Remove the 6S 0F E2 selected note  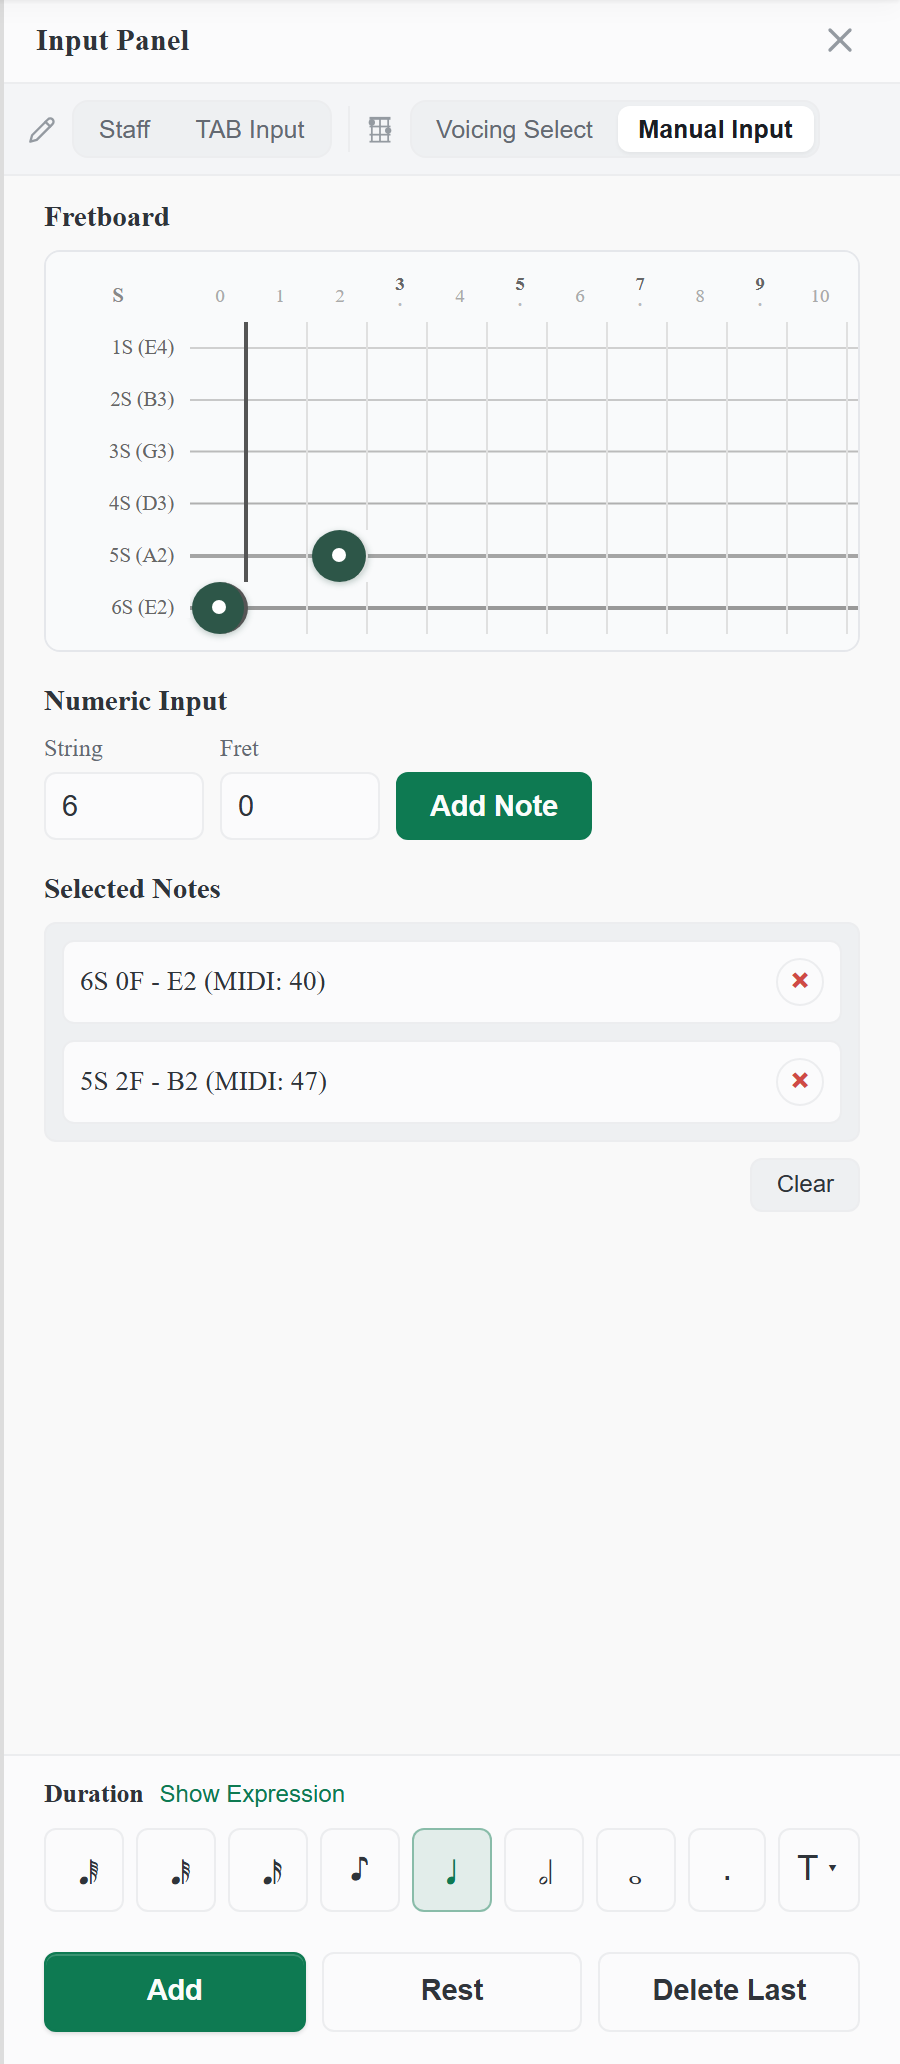coord(800,981)
